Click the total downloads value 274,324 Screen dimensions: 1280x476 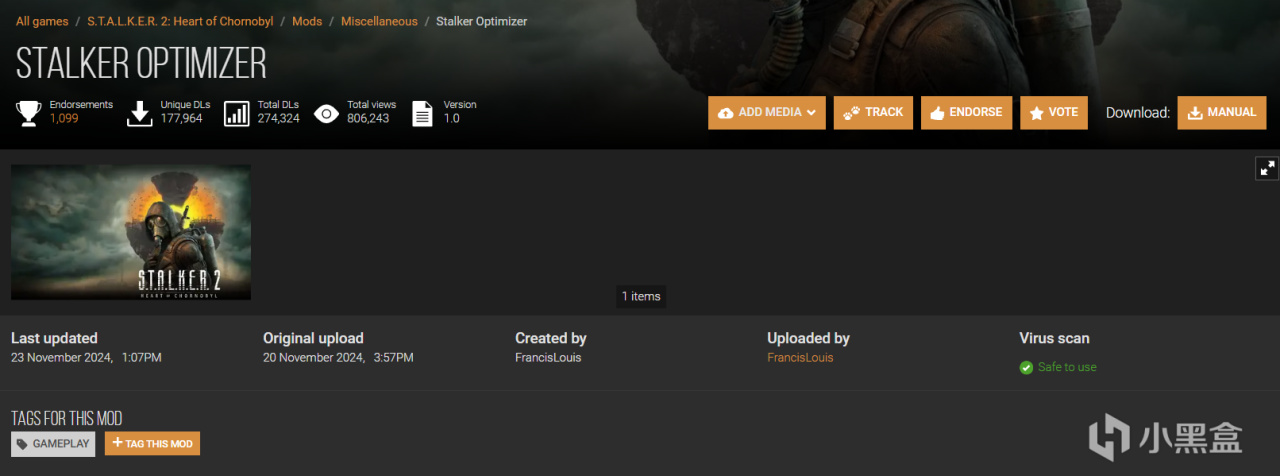coord(279,119)
